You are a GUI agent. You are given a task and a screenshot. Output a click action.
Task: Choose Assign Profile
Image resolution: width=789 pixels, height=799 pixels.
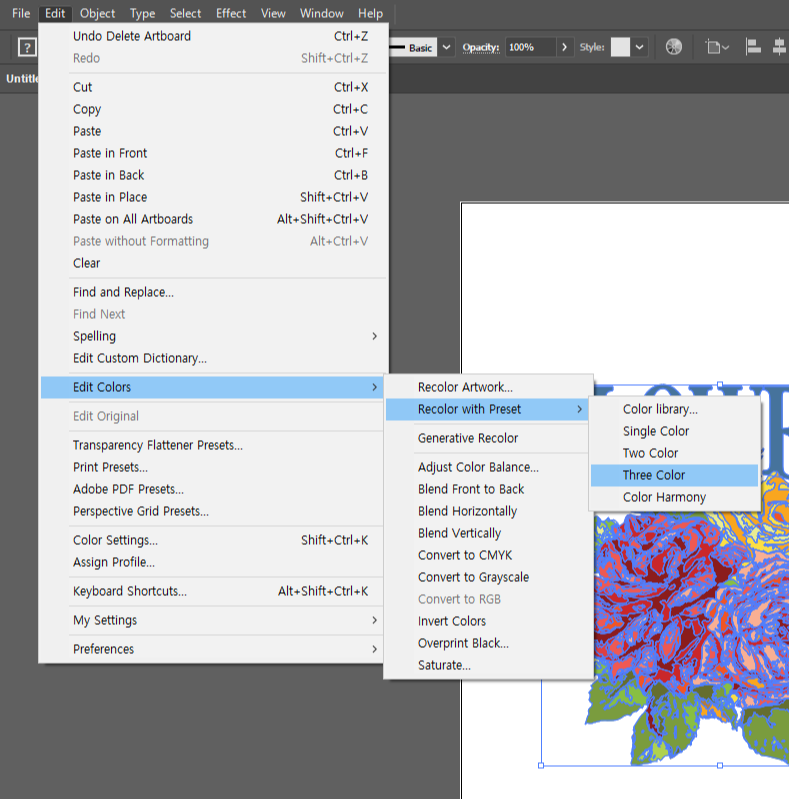212,562
